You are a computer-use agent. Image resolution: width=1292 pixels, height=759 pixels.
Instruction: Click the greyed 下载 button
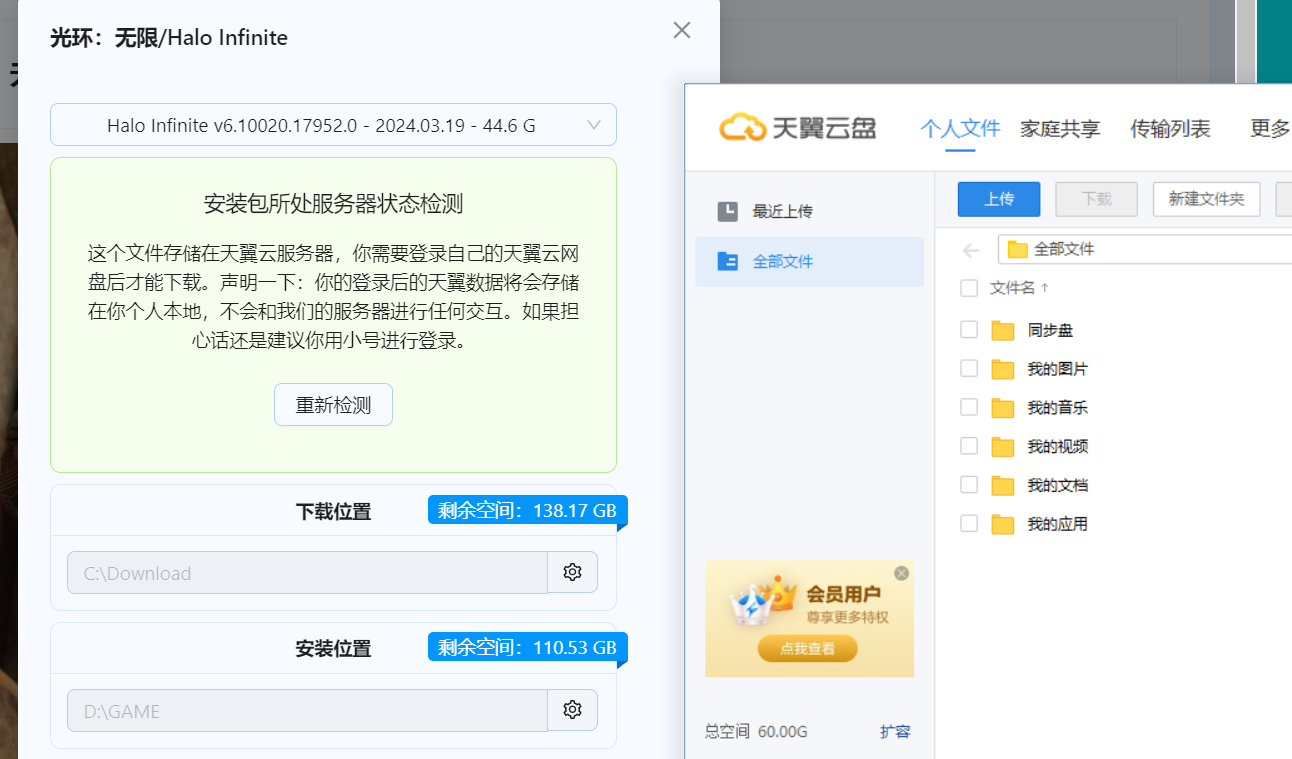1097,199
